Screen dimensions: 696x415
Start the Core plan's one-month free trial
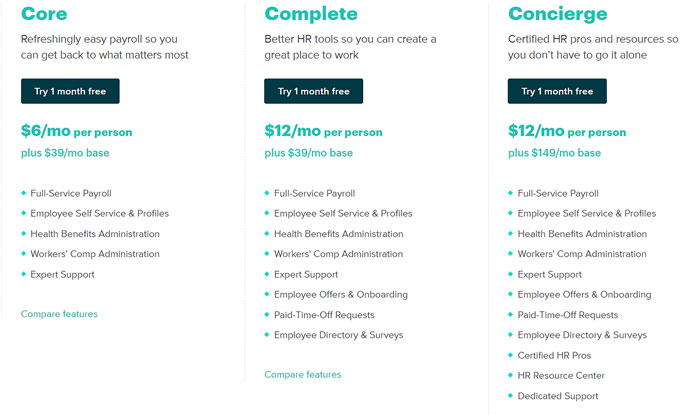click(70, 91)
